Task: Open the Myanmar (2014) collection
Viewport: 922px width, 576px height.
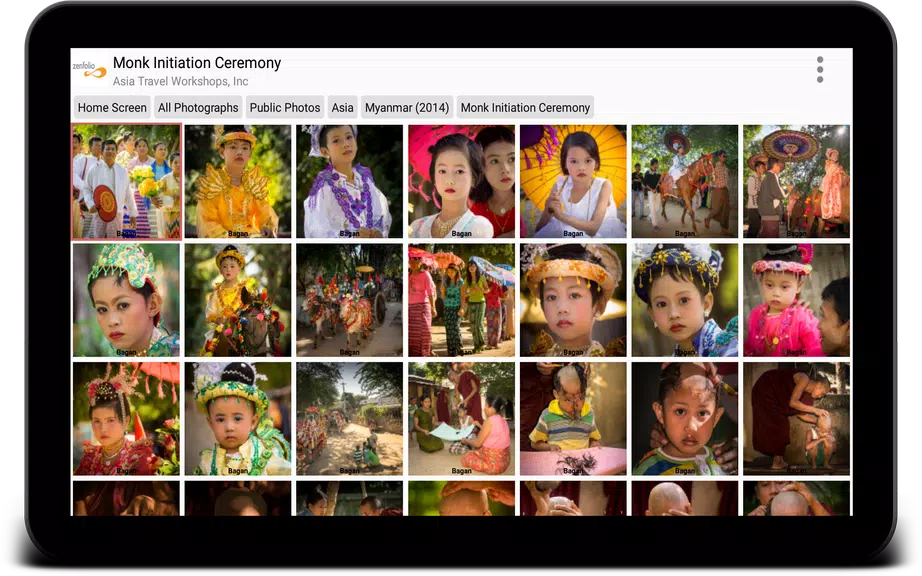Action: (x=407, y=107)
